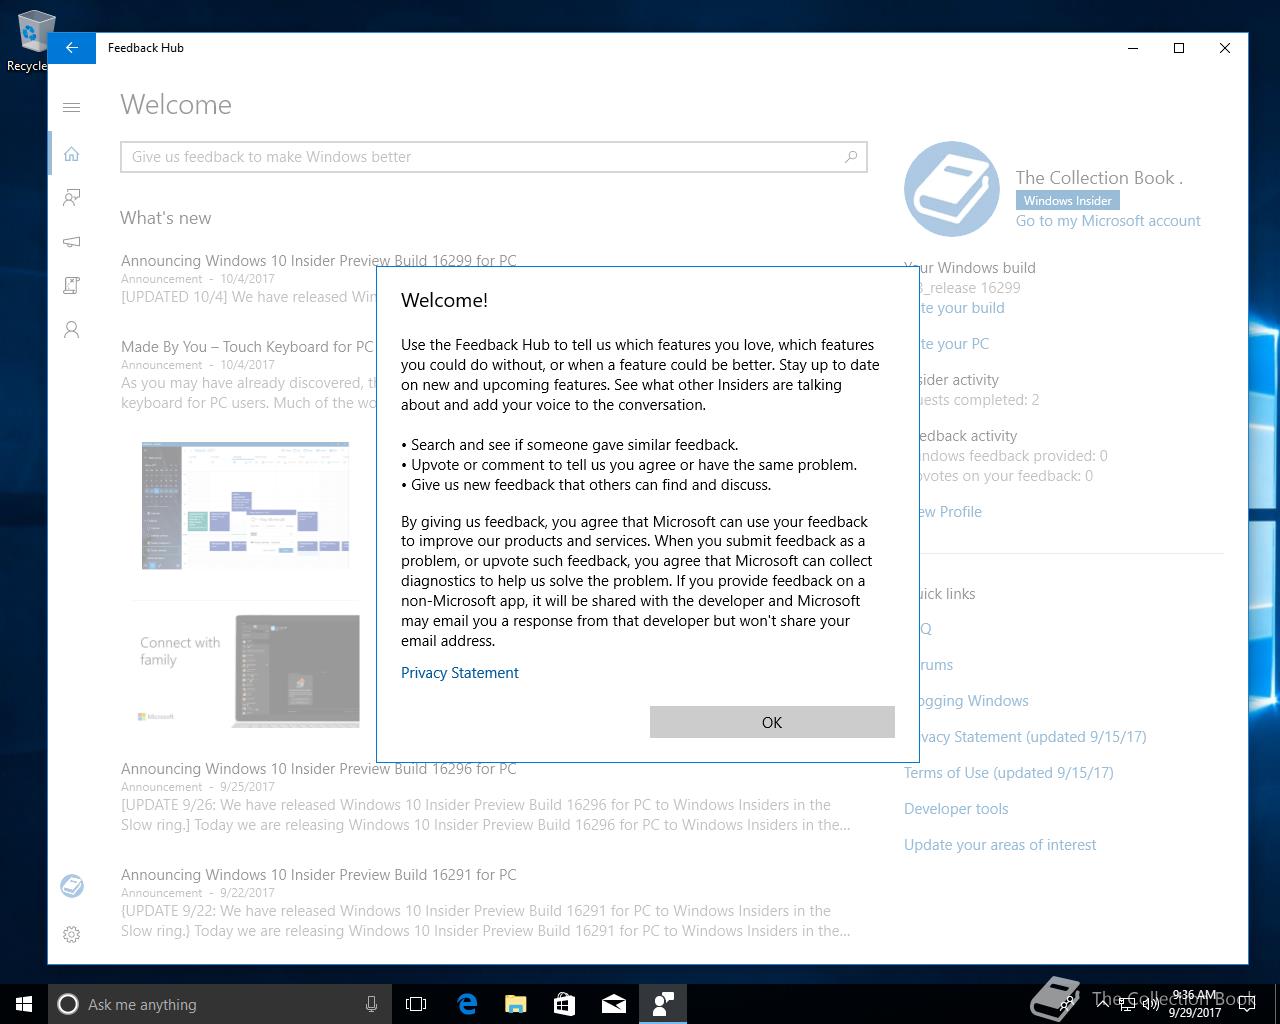Open Task View in taskbar

416,1004
